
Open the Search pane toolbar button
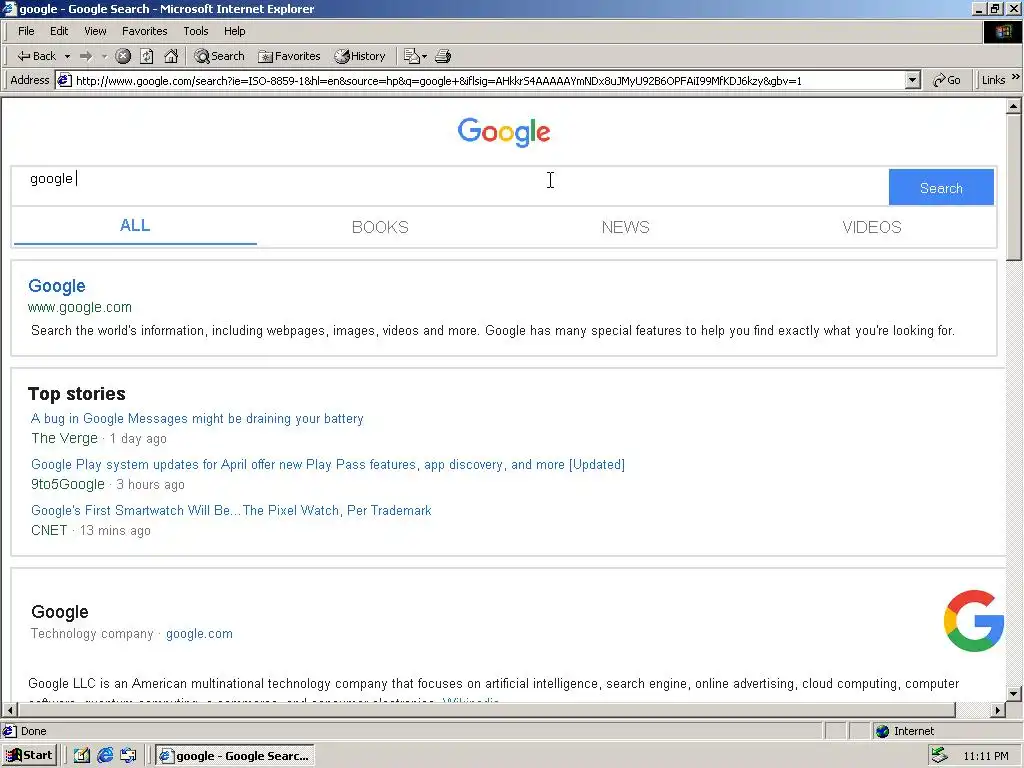pyautogui.click(x=219, y=56)
